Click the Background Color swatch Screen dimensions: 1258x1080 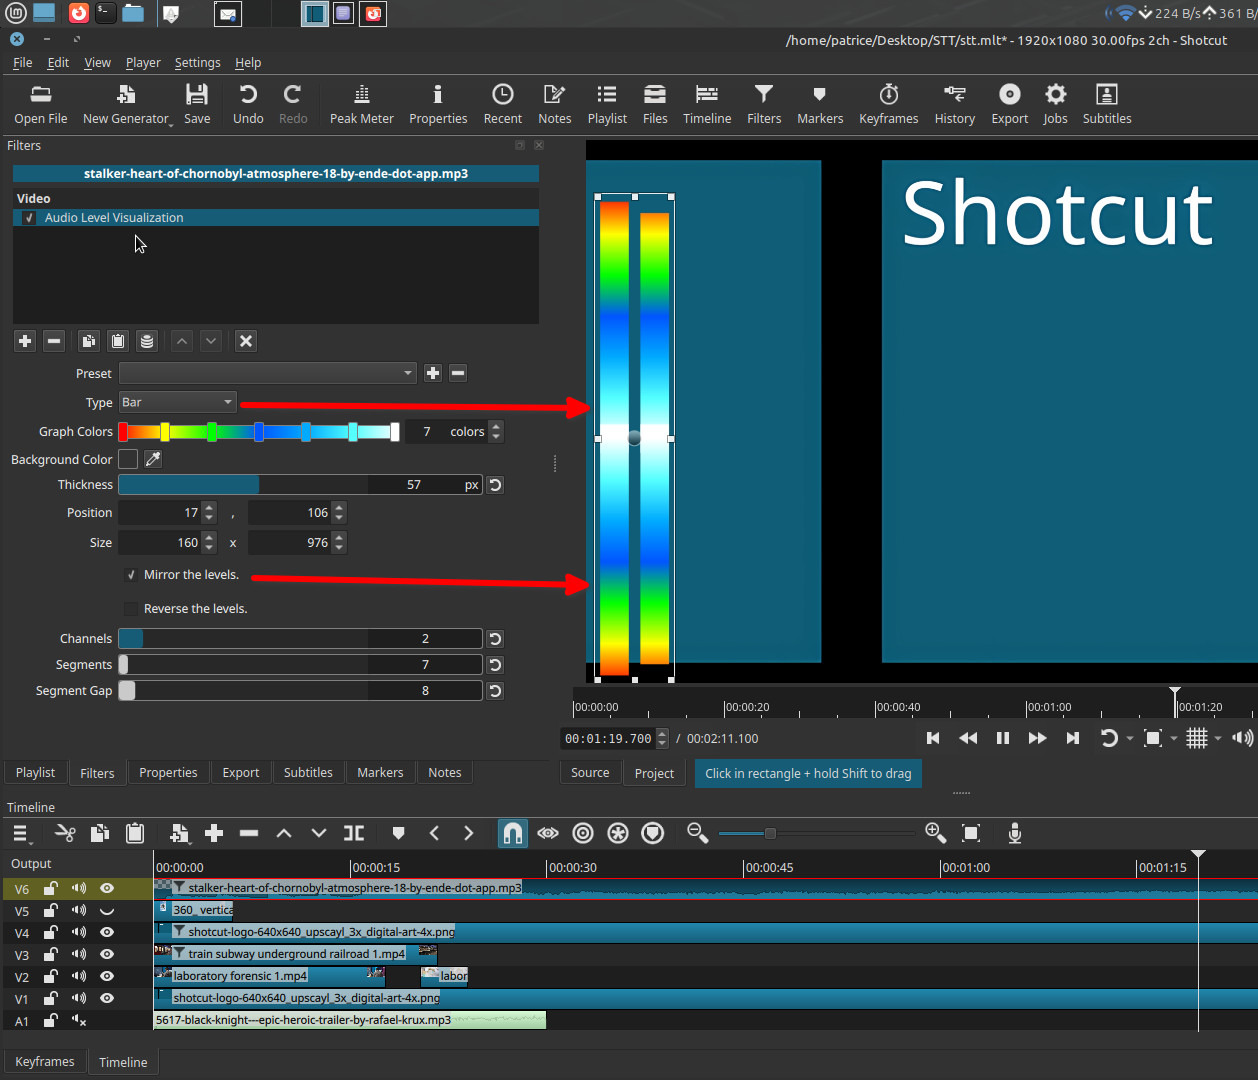pos(128,459)
